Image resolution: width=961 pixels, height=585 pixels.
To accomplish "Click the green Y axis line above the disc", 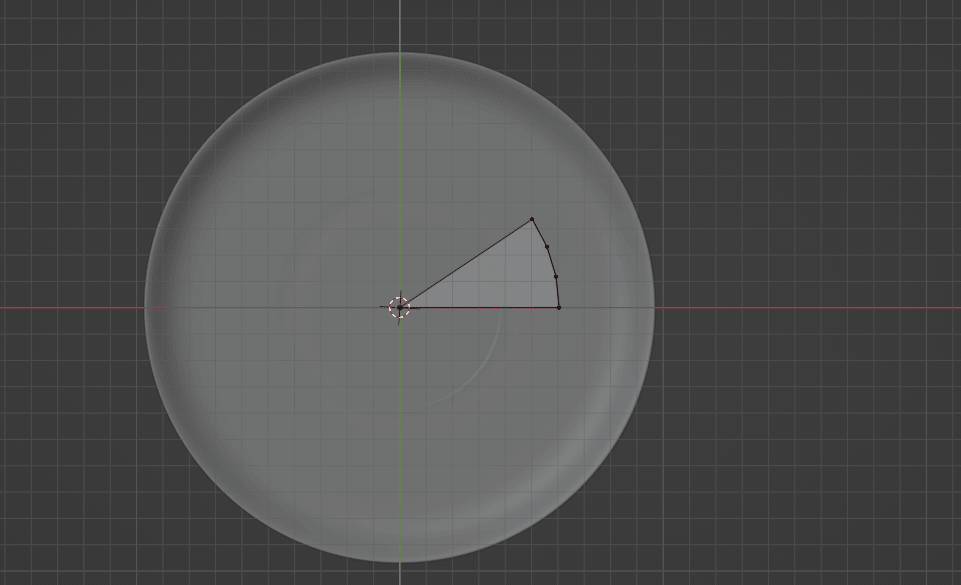I will tap(401, 25).
